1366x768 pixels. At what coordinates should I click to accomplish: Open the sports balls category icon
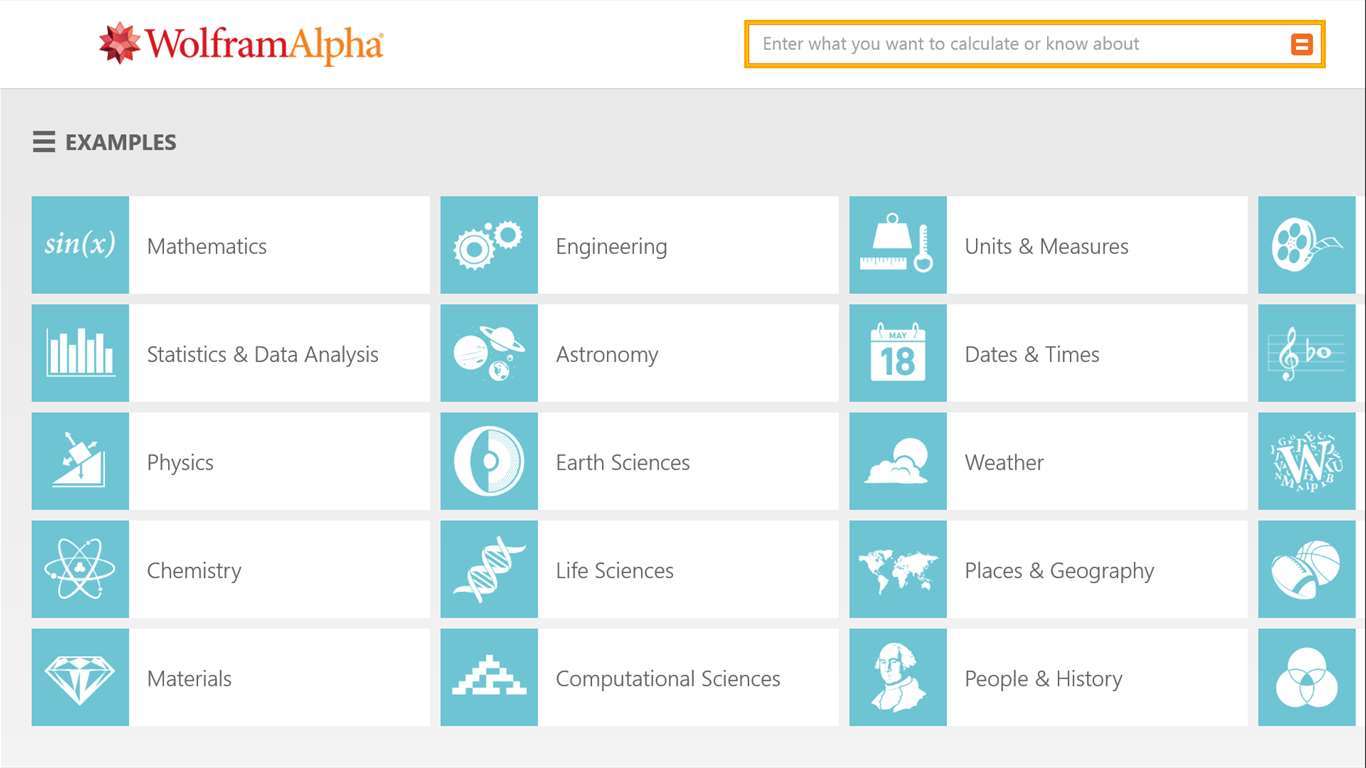click(x=1306, y=569)
